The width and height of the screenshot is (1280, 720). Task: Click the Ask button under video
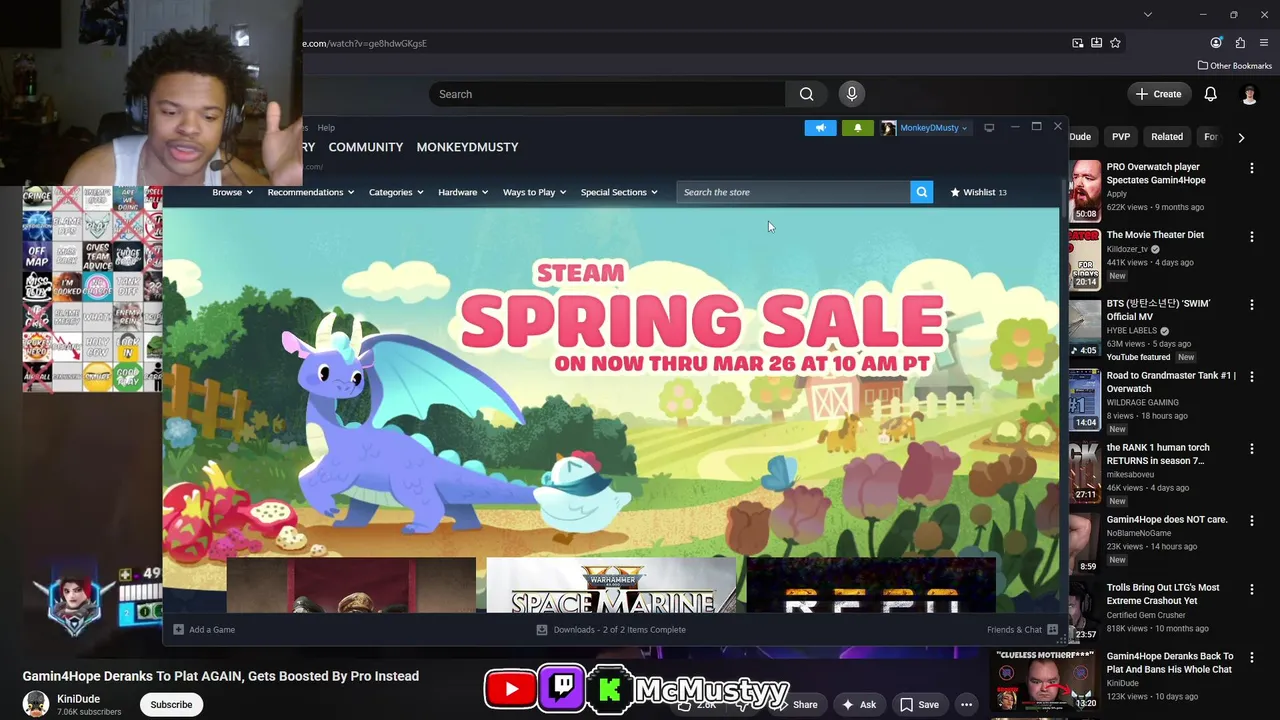pos(858,705)
